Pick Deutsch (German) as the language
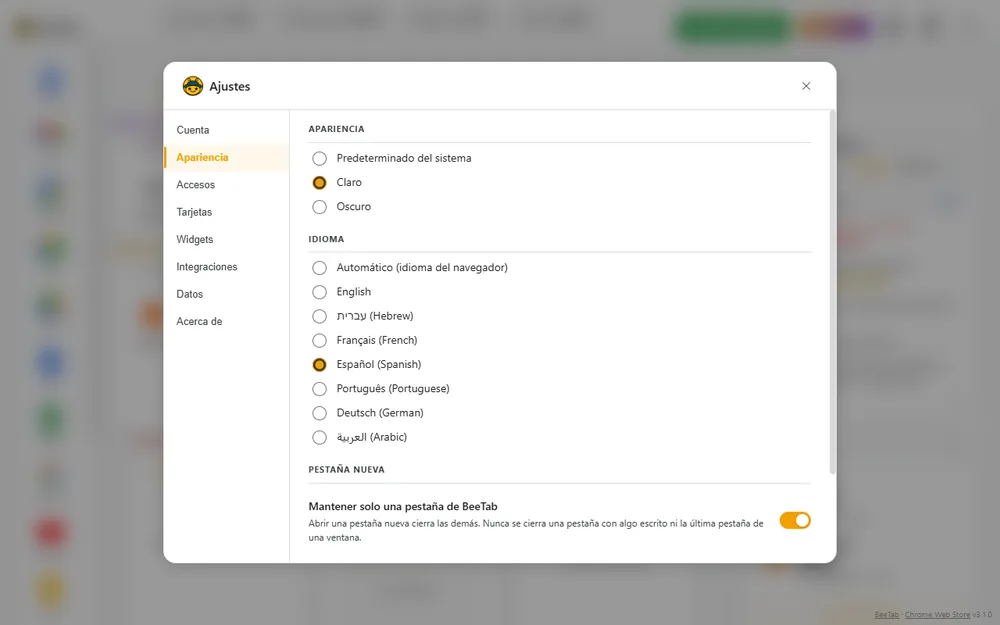 [320, 413]
